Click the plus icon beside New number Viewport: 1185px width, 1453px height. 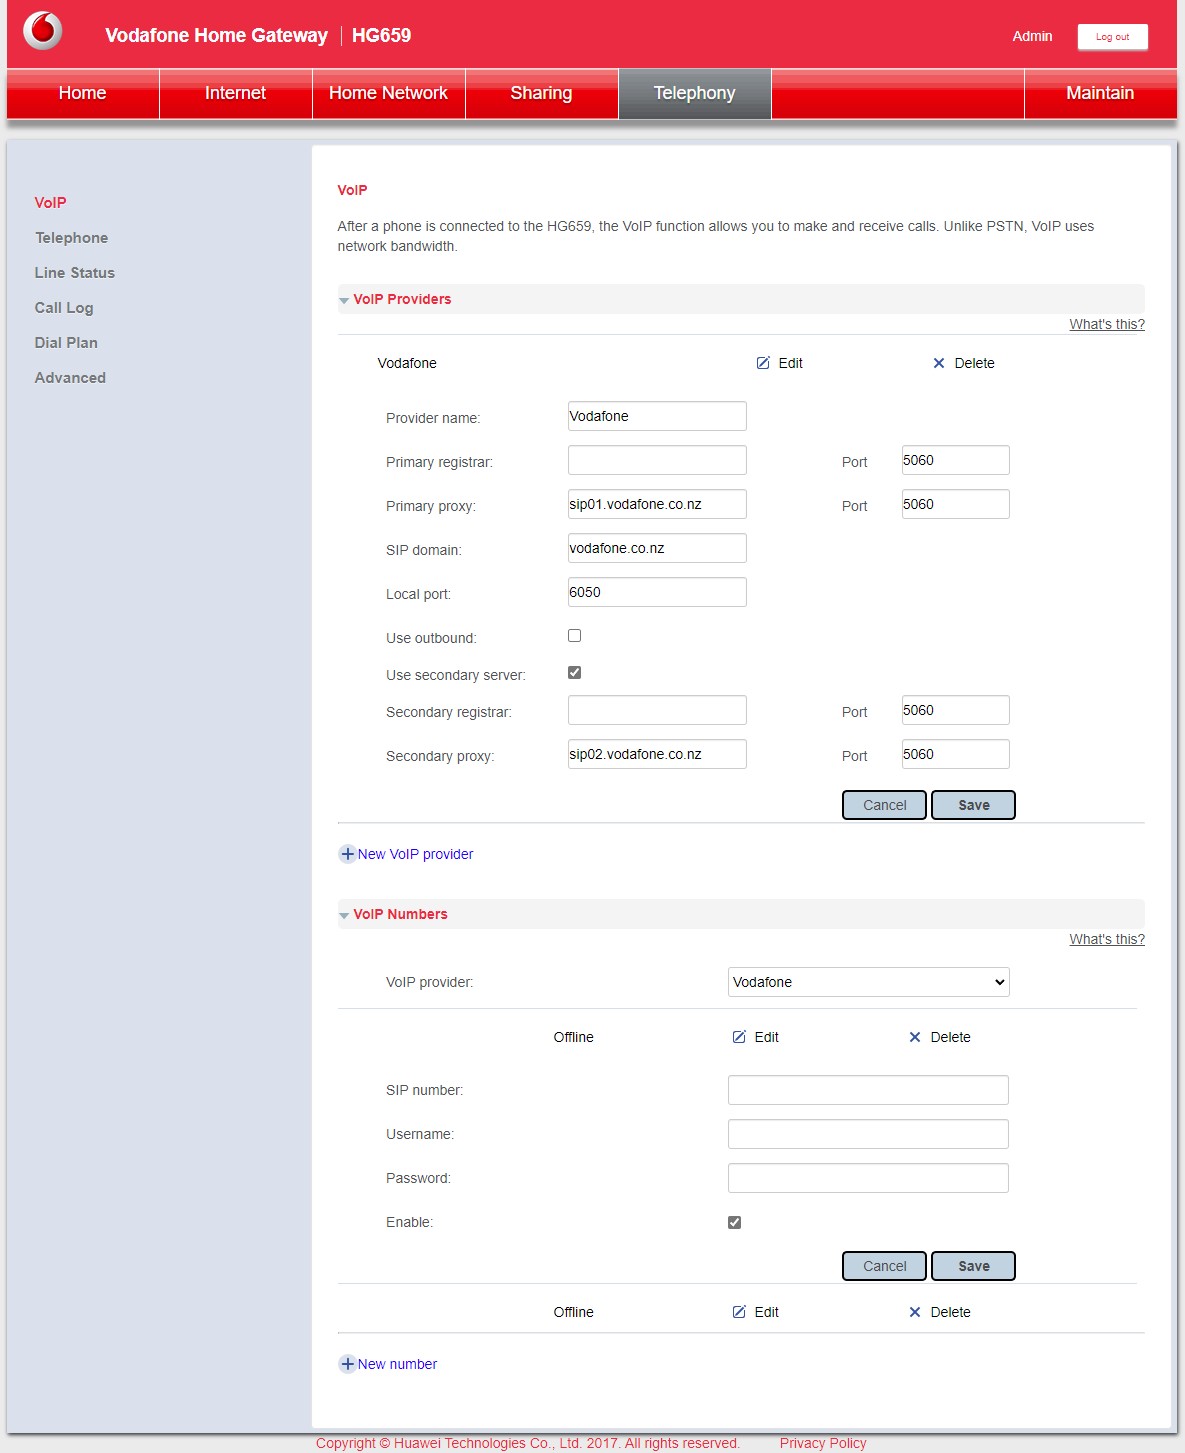pos(347,1364)
